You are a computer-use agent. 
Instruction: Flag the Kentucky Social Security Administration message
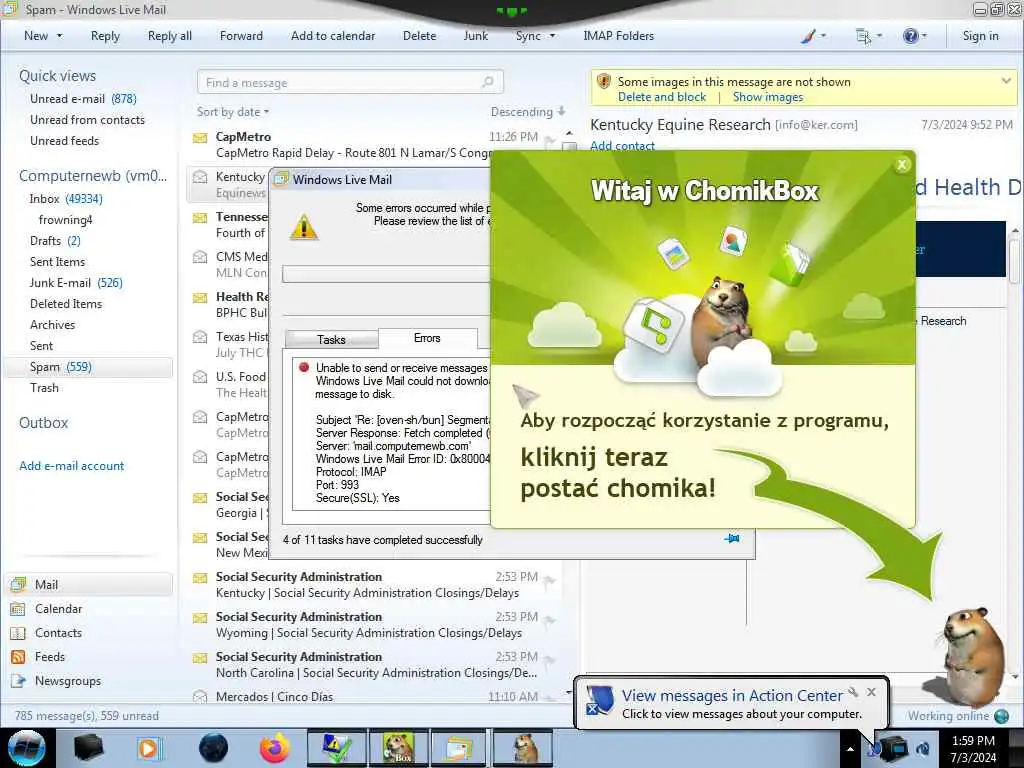click(x=550, y=580)
